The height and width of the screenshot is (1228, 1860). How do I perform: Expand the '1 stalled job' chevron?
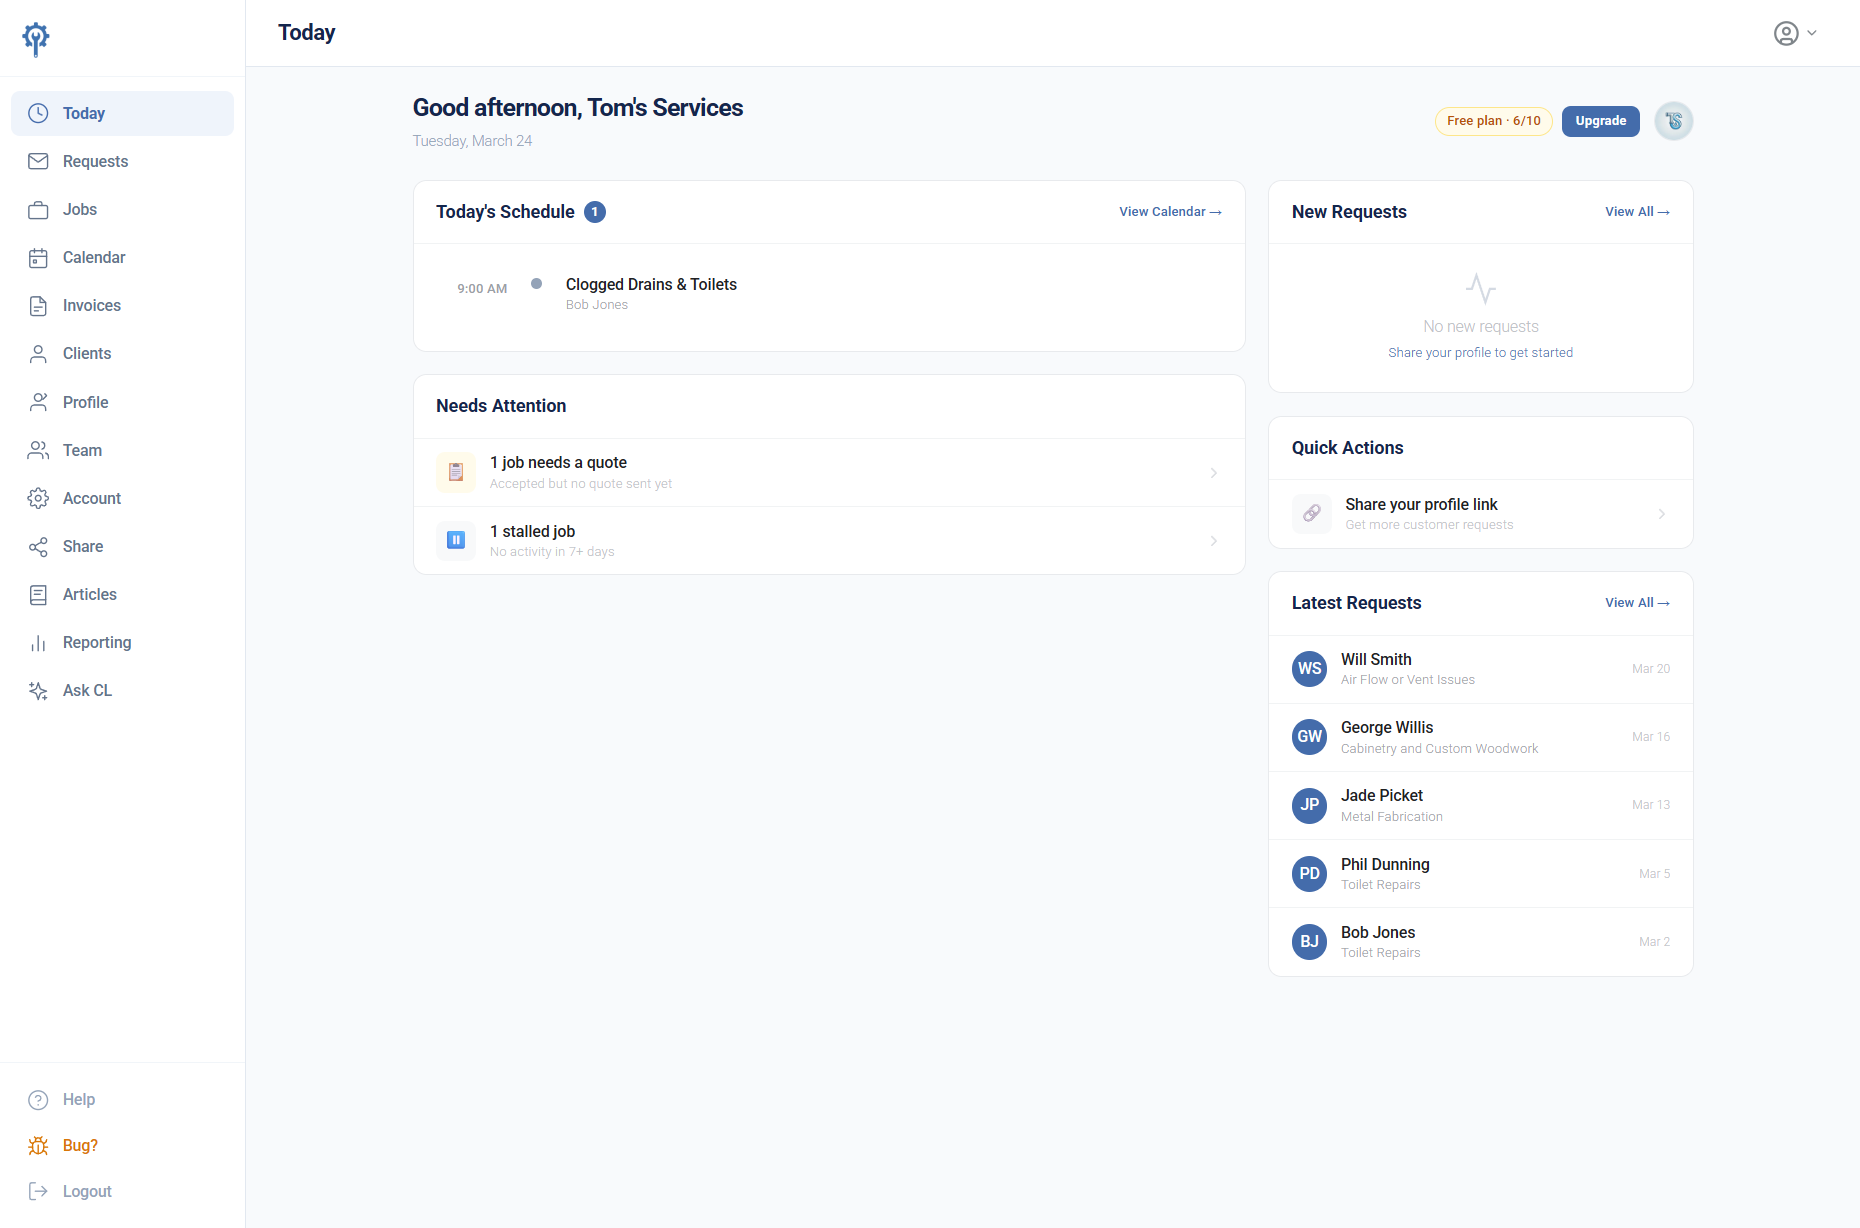(x=1213, y=541)
